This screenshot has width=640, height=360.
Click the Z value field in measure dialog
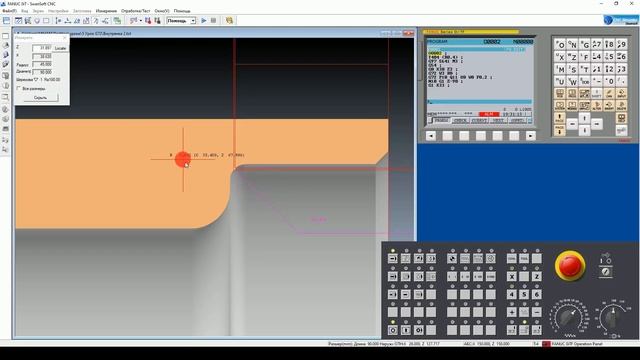(42, 48)
